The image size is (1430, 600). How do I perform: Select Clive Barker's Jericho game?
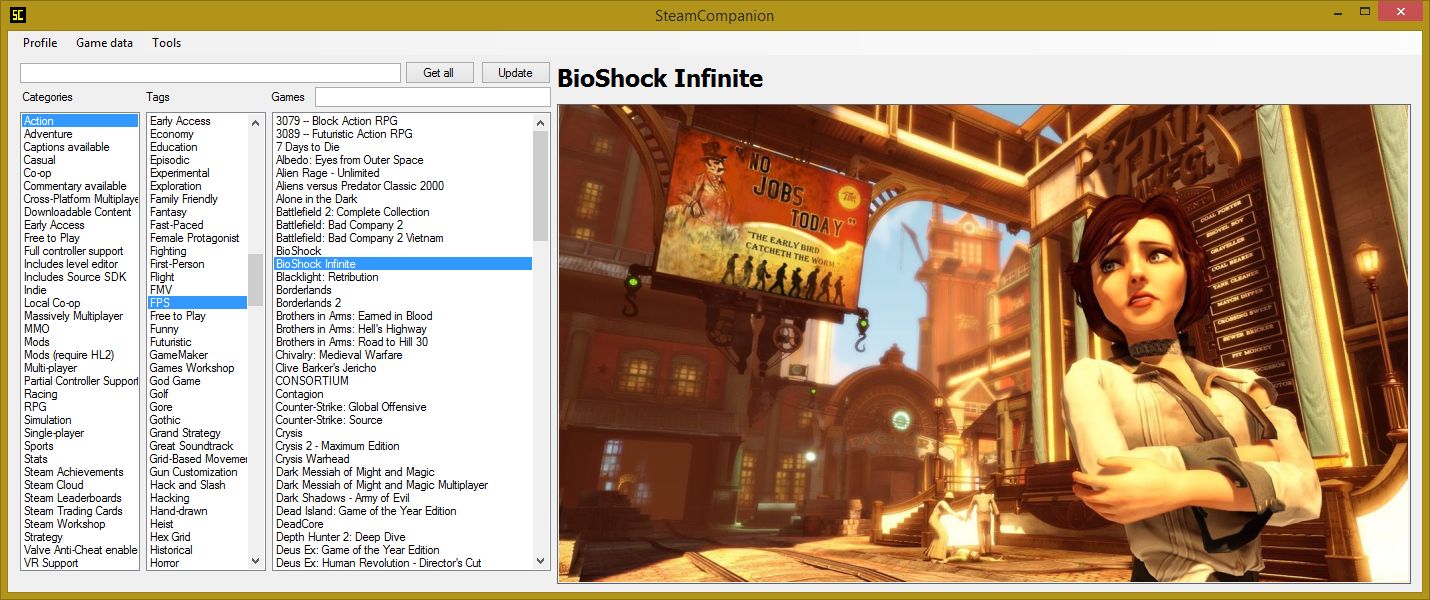(x=403, y=368)
